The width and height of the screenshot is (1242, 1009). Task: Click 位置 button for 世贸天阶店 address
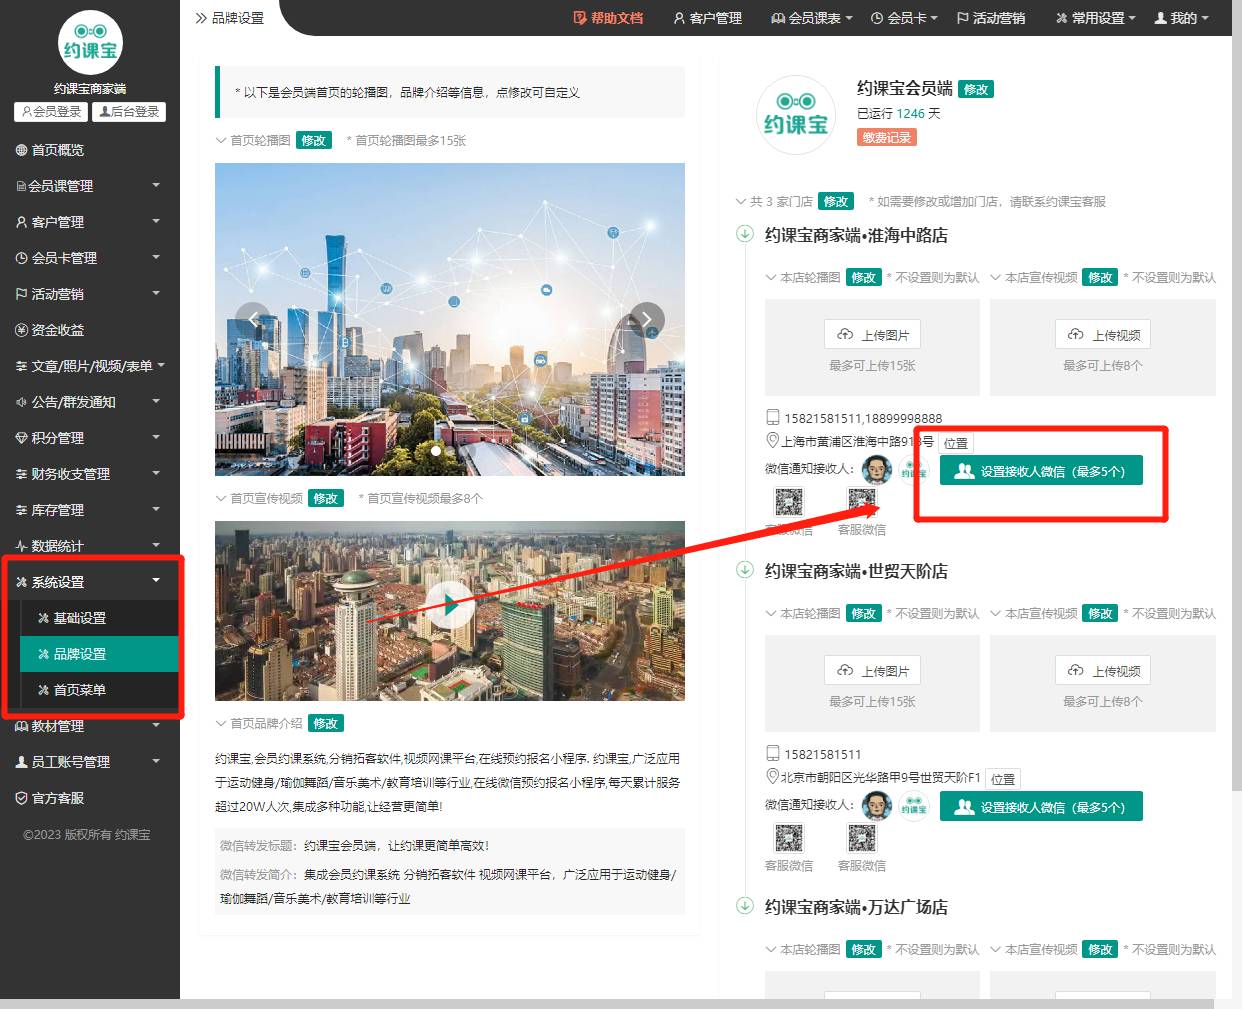click(x=1003, y=779)
